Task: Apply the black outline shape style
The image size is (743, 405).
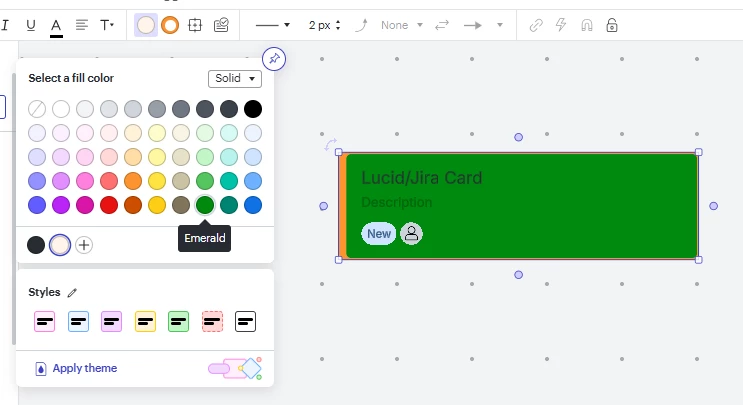Action: [245, 322]
